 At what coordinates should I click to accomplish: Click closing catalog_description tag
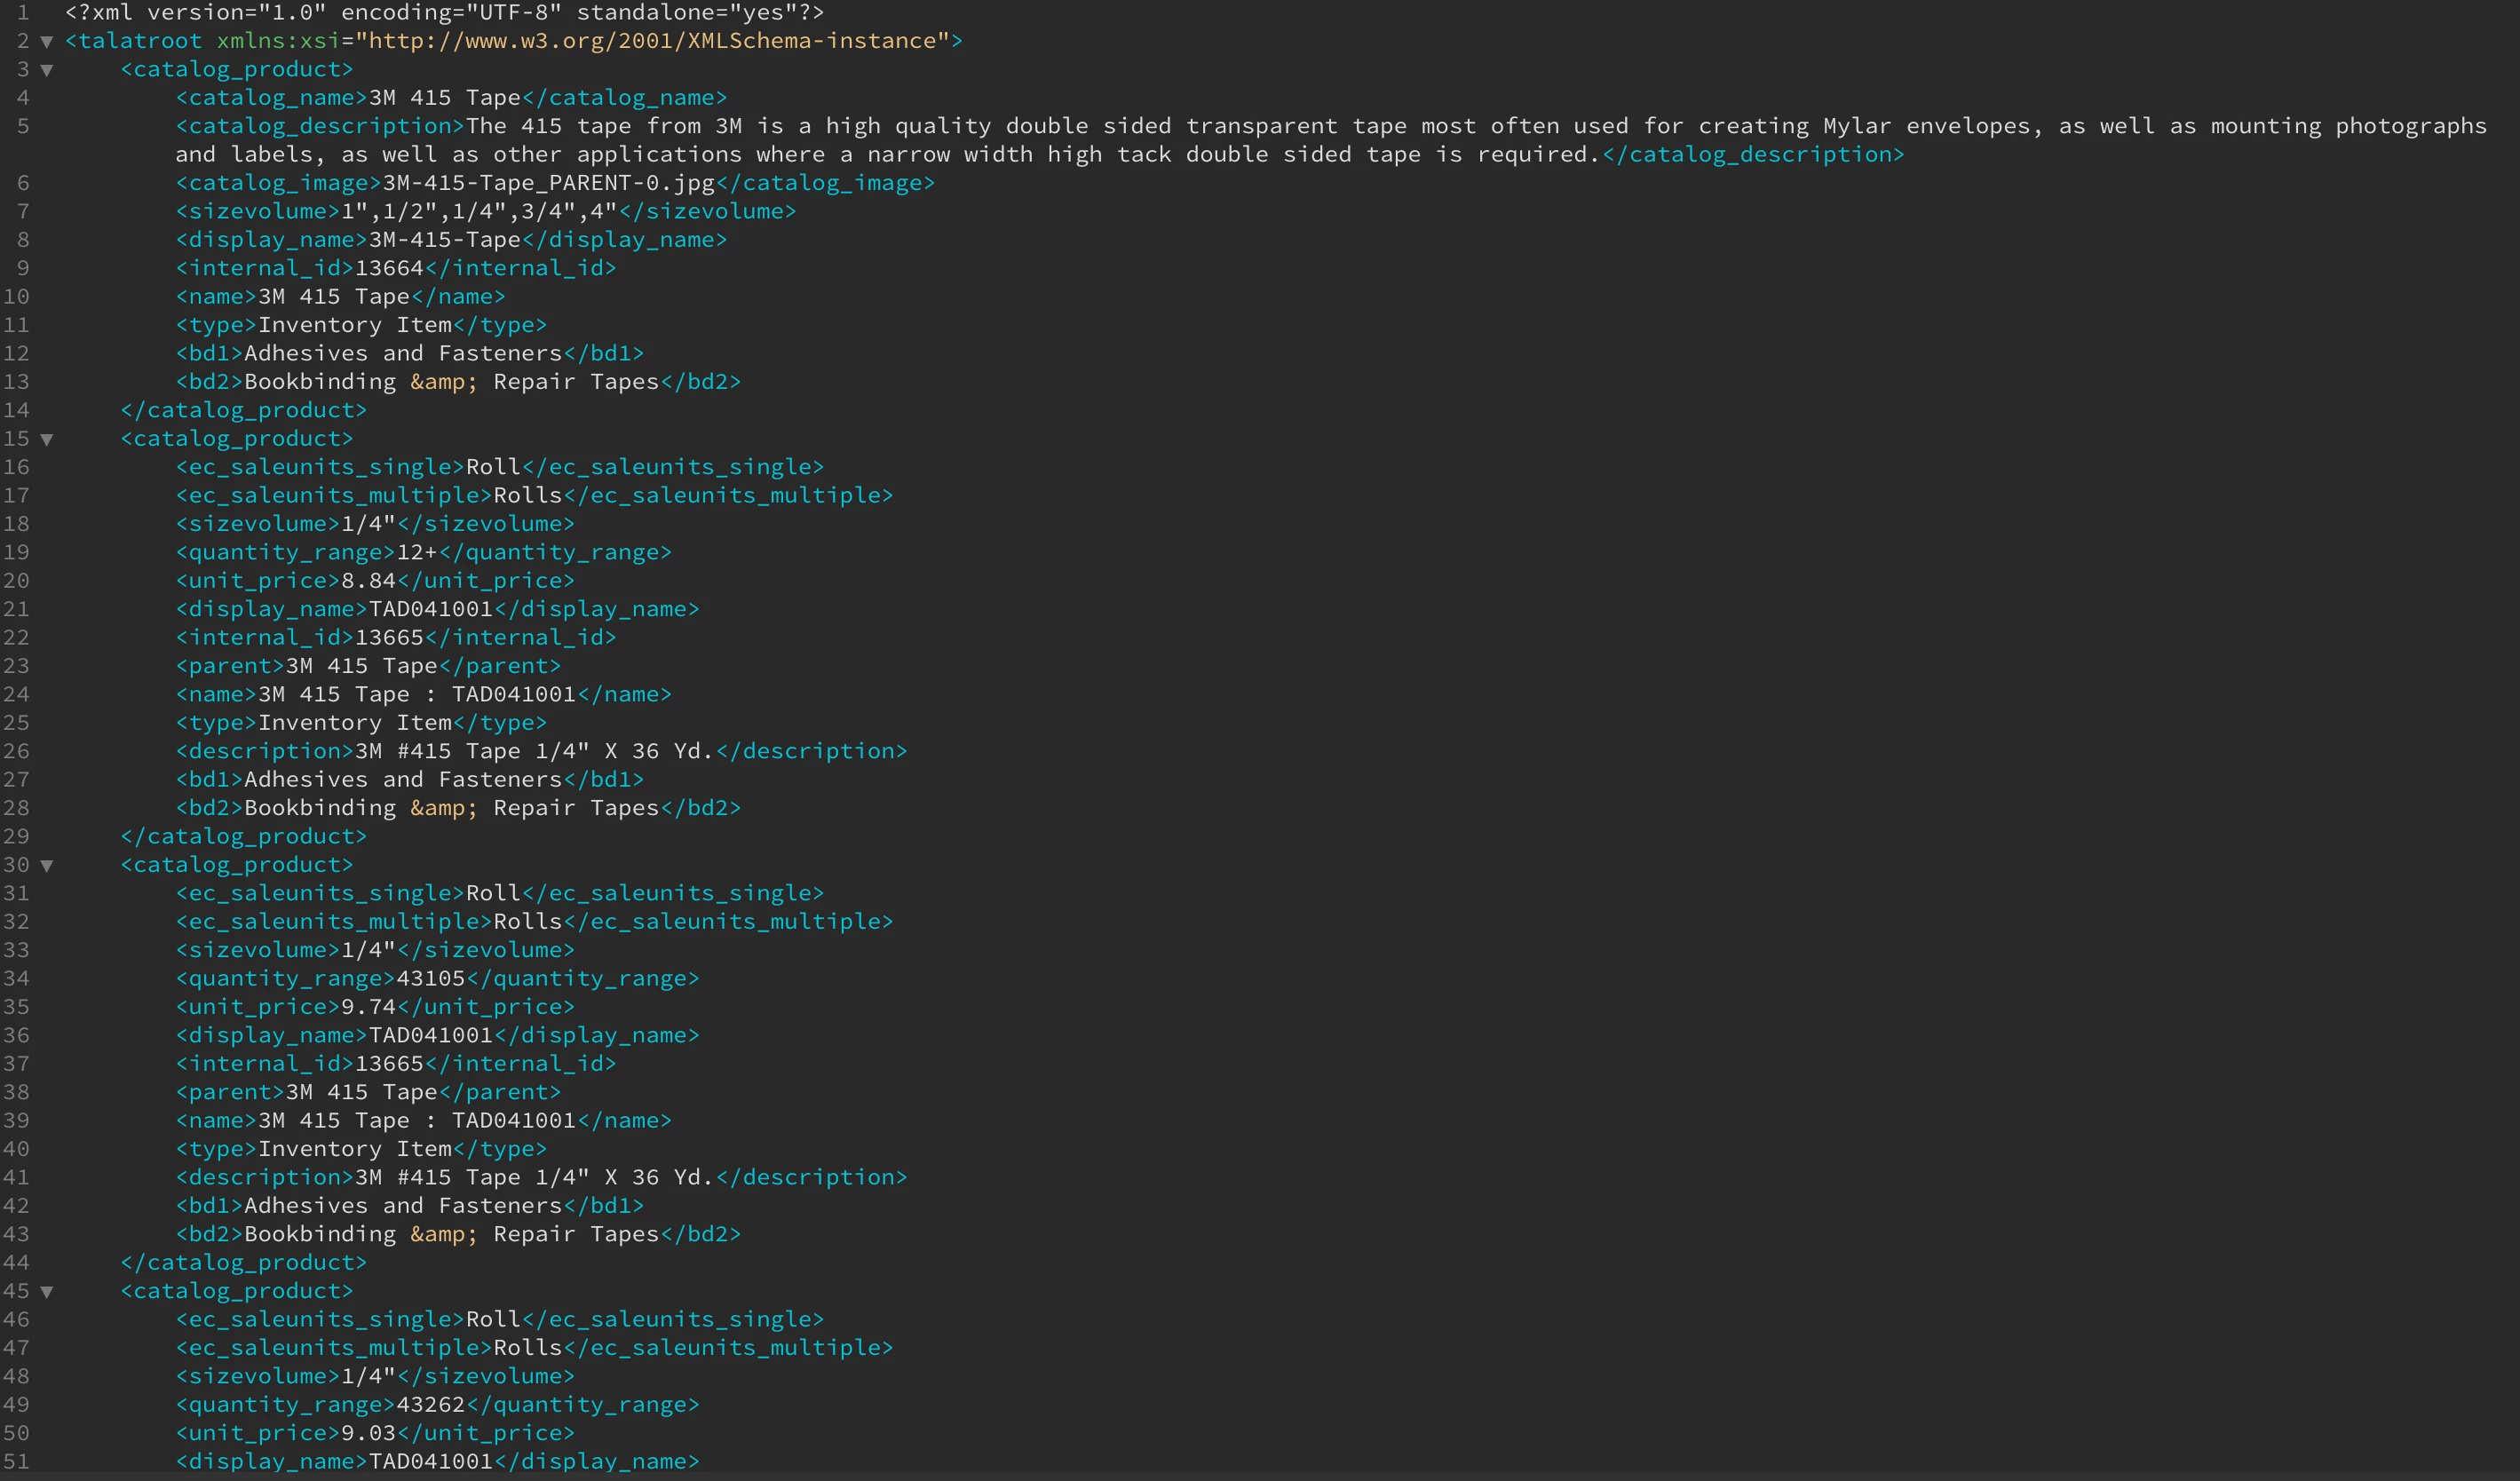click(x=1753, y=155)
